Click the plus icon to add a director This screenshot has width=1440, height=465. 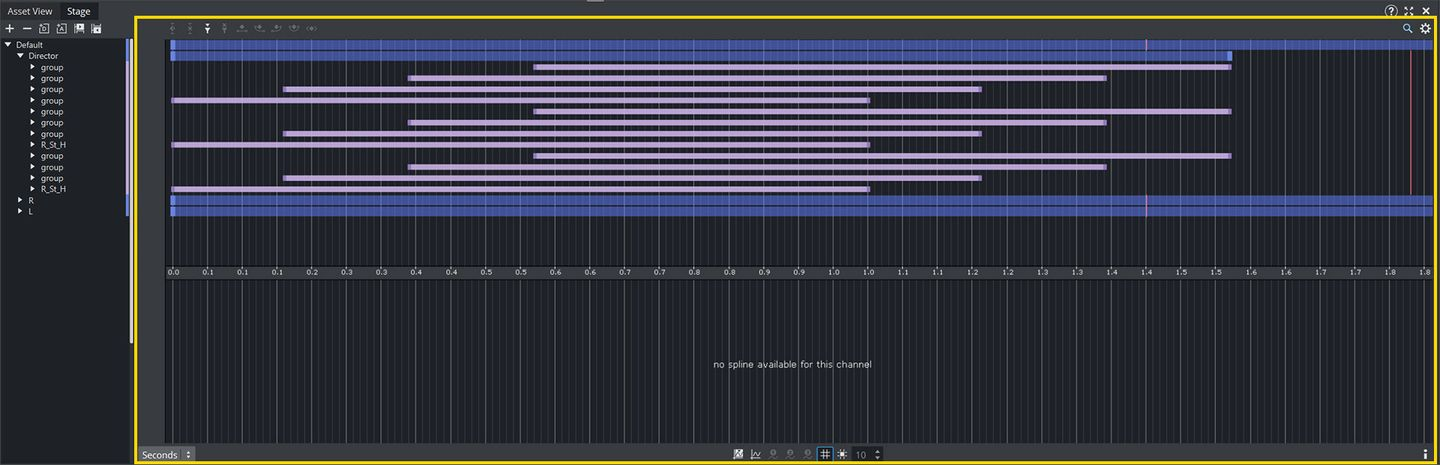pyautogui.click(x=10, y=29)
